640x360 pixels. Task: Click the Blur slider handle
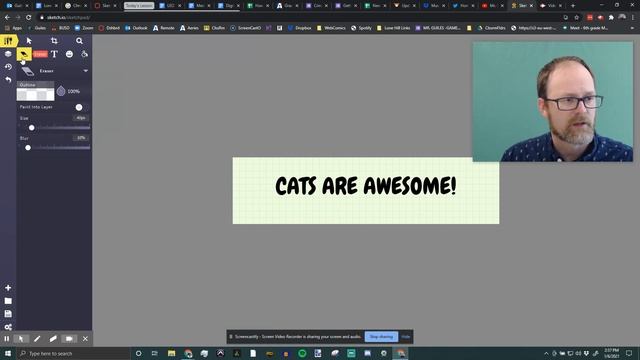pos(28,147)
